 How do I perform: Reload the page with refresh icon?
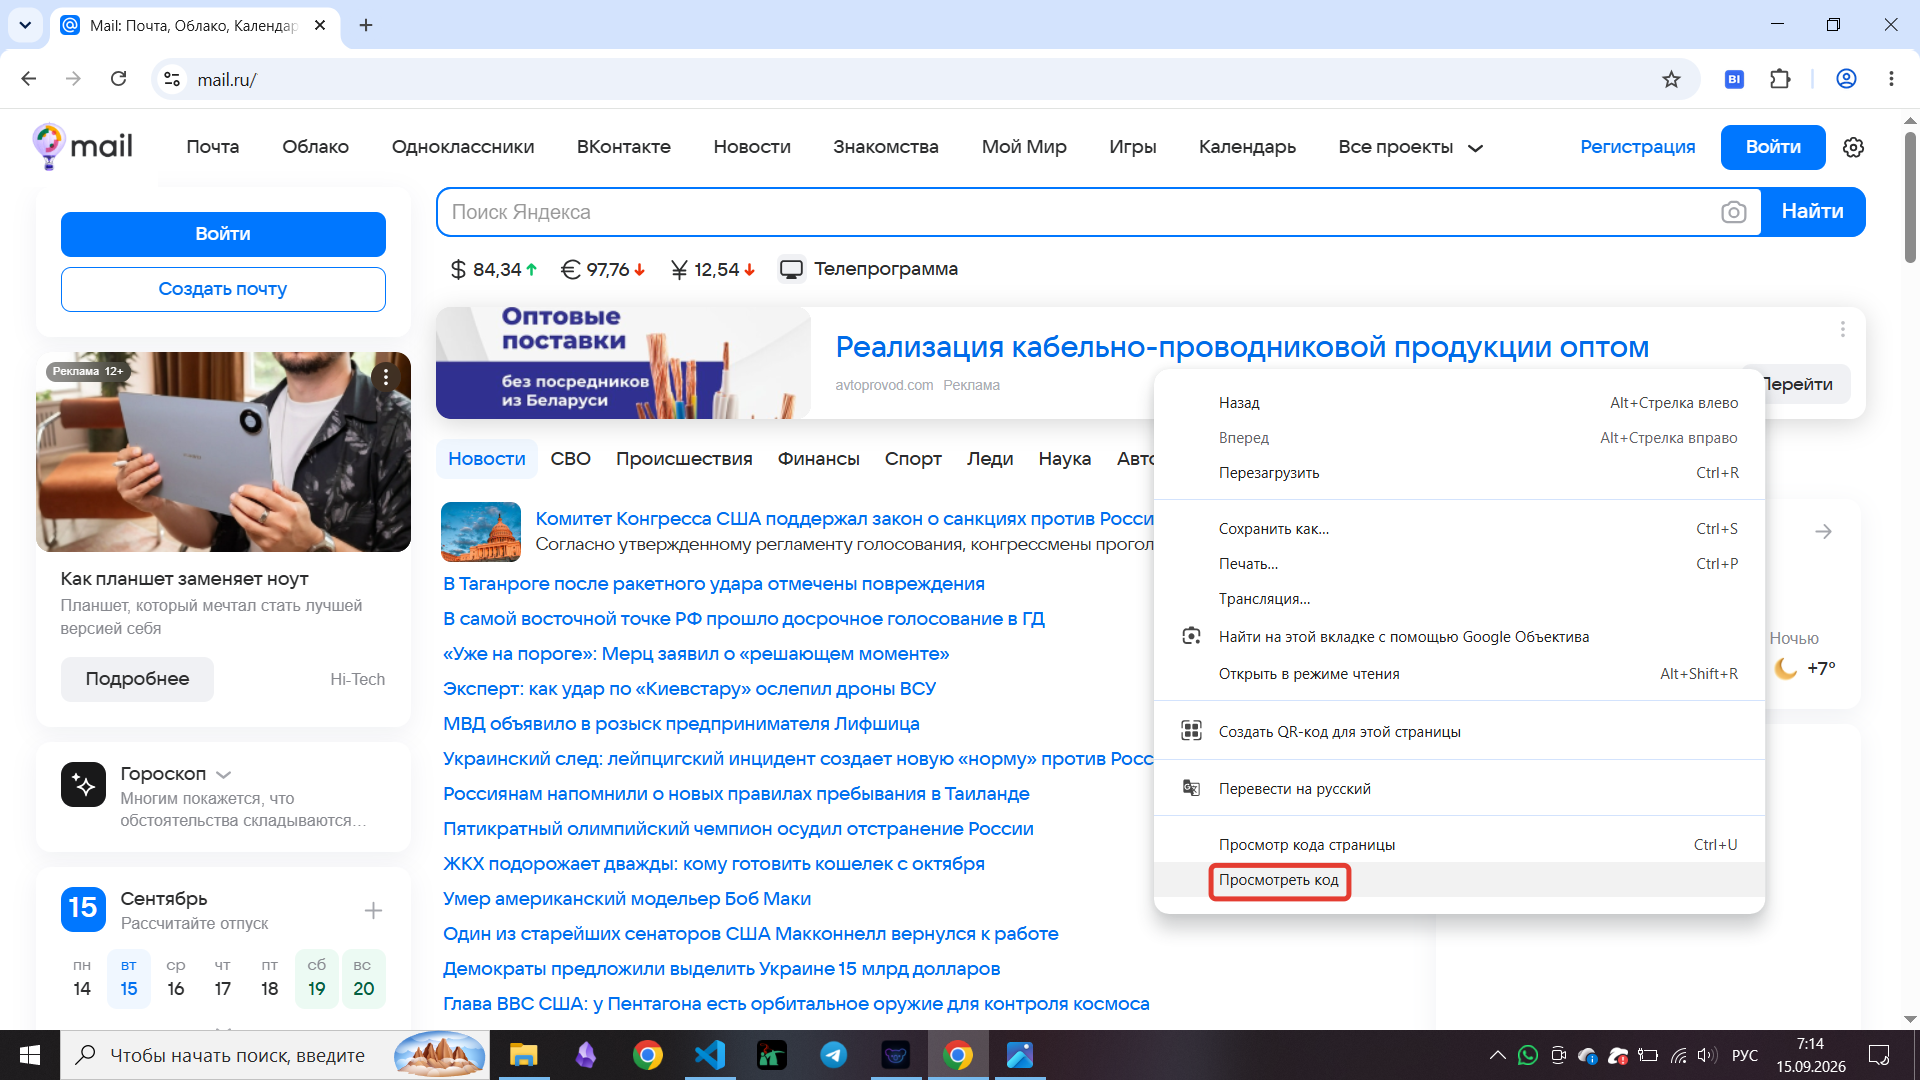tap(118, 79)
